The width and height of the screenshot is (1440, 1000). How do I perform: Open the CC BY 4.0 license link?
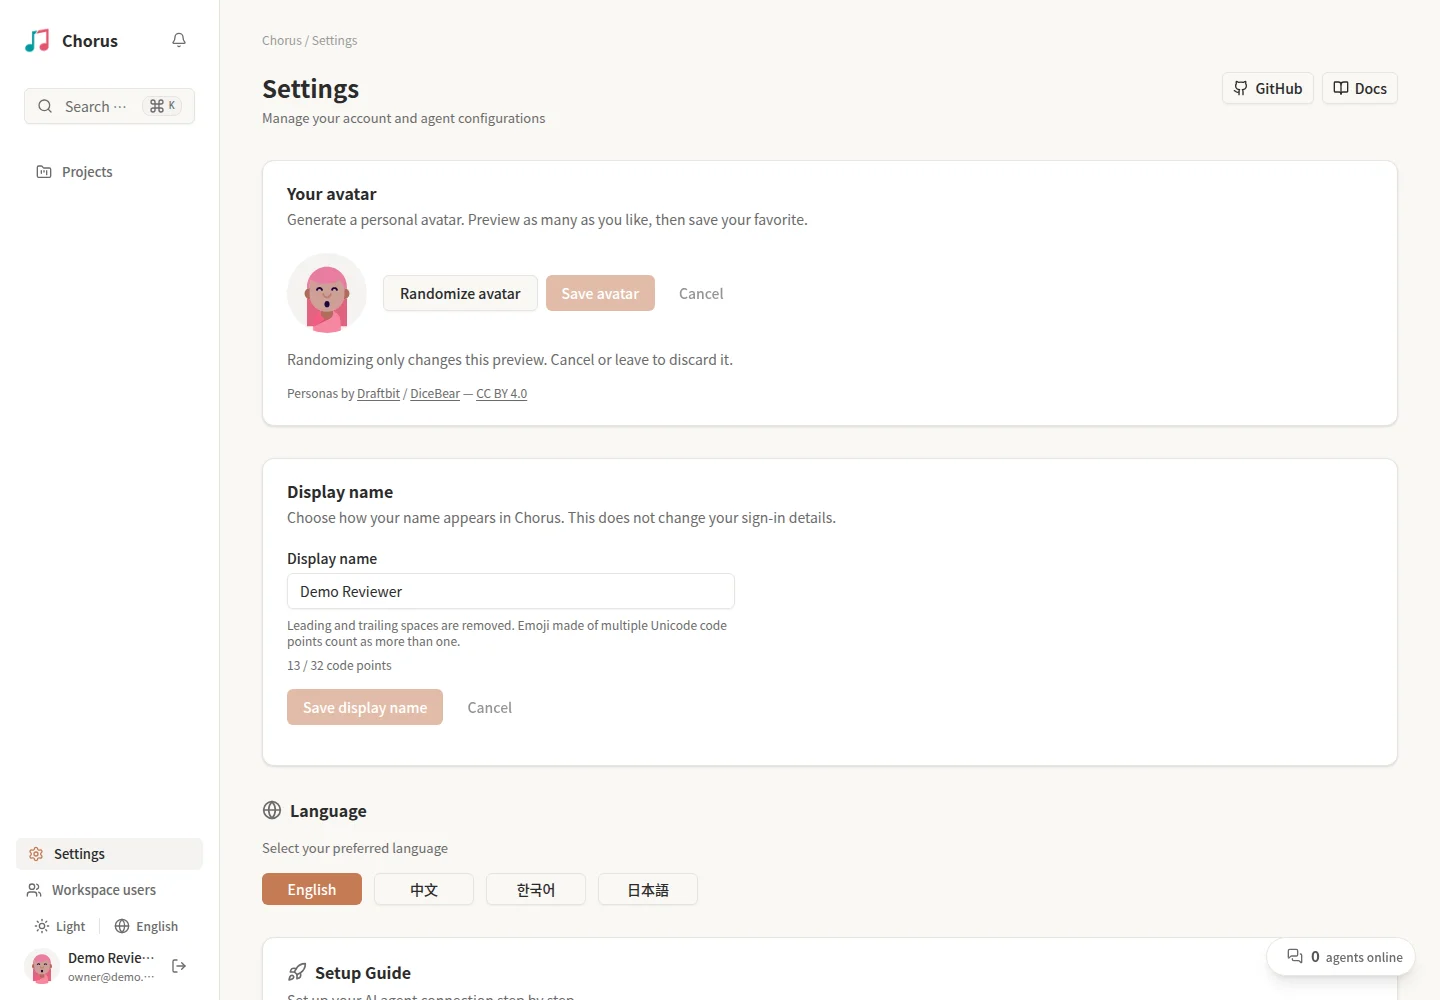[x=501, y=394]
